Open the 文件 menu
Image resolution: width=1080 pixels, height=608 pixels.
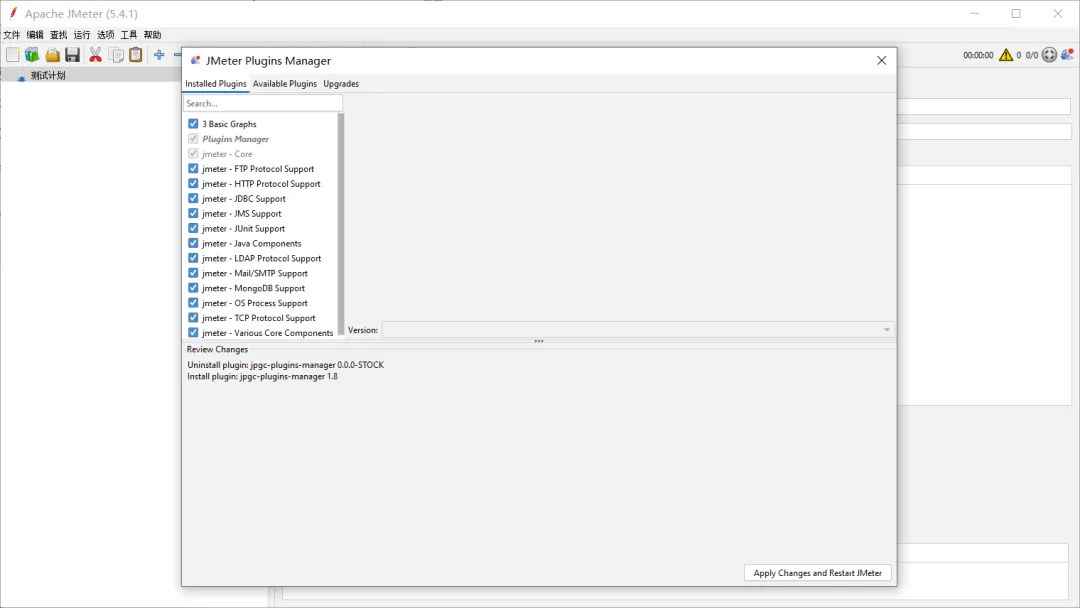click(12, 34)
